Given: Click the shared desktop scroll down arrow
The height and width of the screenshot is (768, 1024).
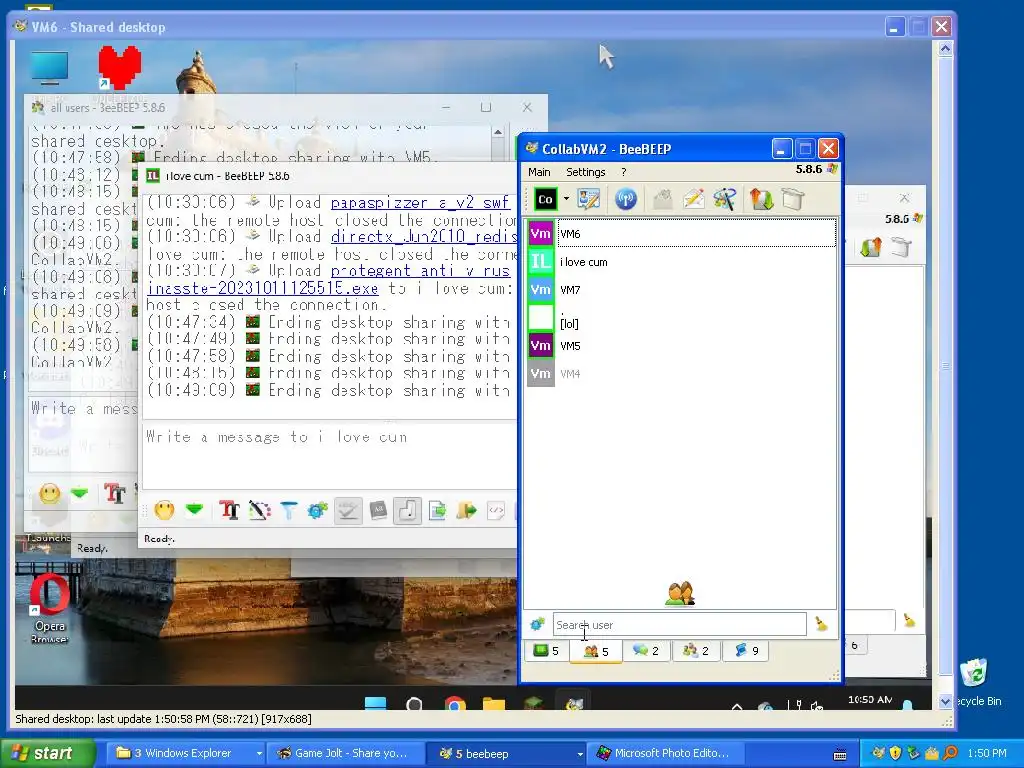Looking at the screenshot, I should point(945,701).
